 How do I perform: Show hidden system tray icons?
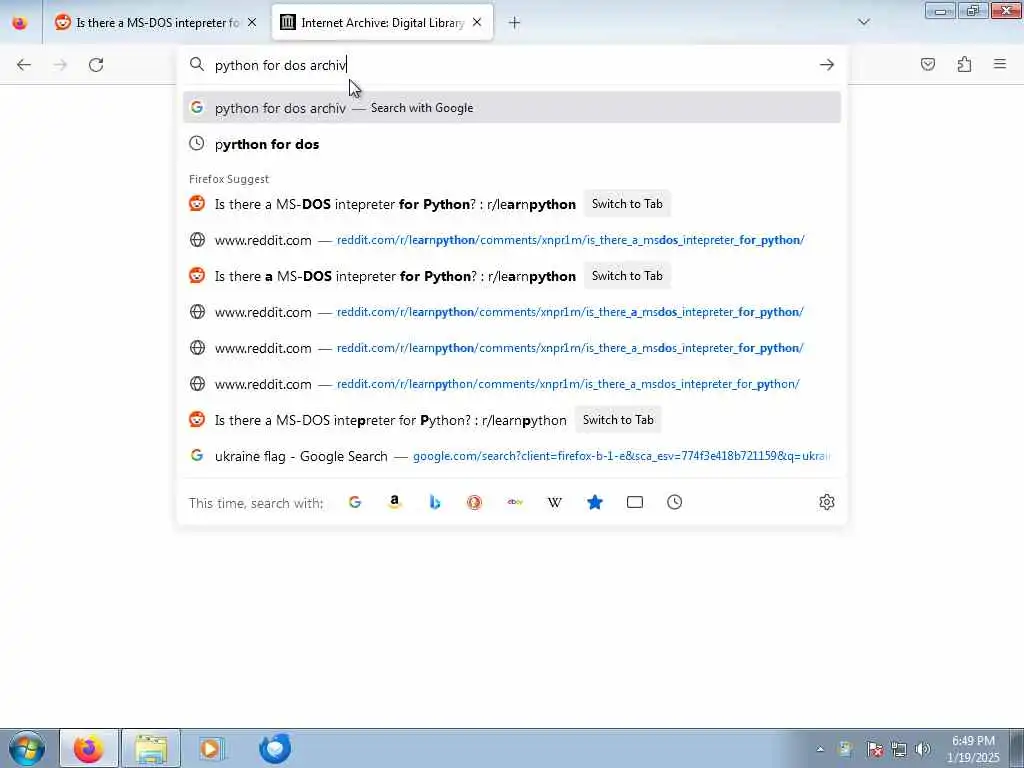(x=820, y=749)
